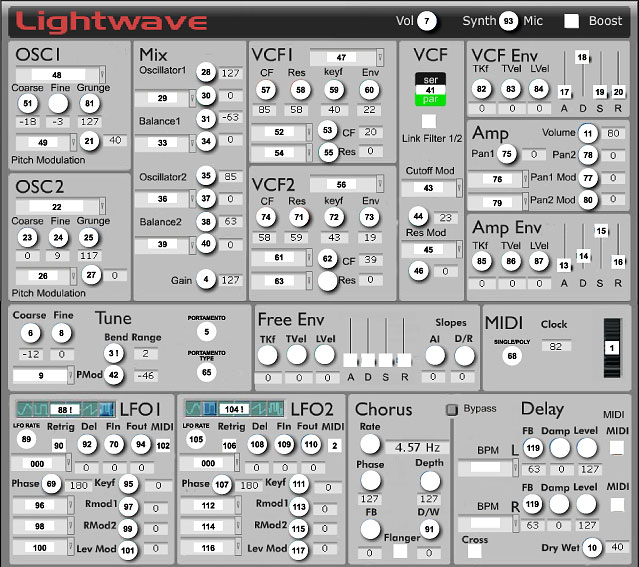Click the Chorus Rate knob
This screenshot has width=639, height=567.
click(x=370, y=444)
